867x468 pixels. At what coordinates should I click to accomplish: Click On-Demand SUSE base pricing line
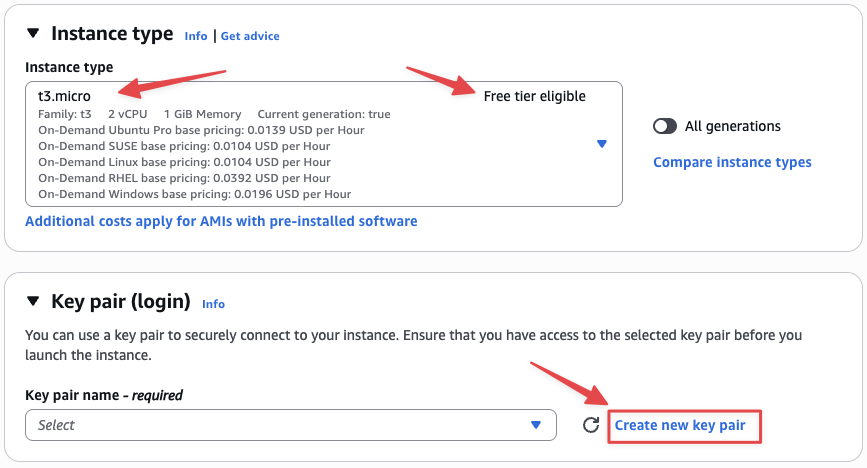(x=184, y=146)
